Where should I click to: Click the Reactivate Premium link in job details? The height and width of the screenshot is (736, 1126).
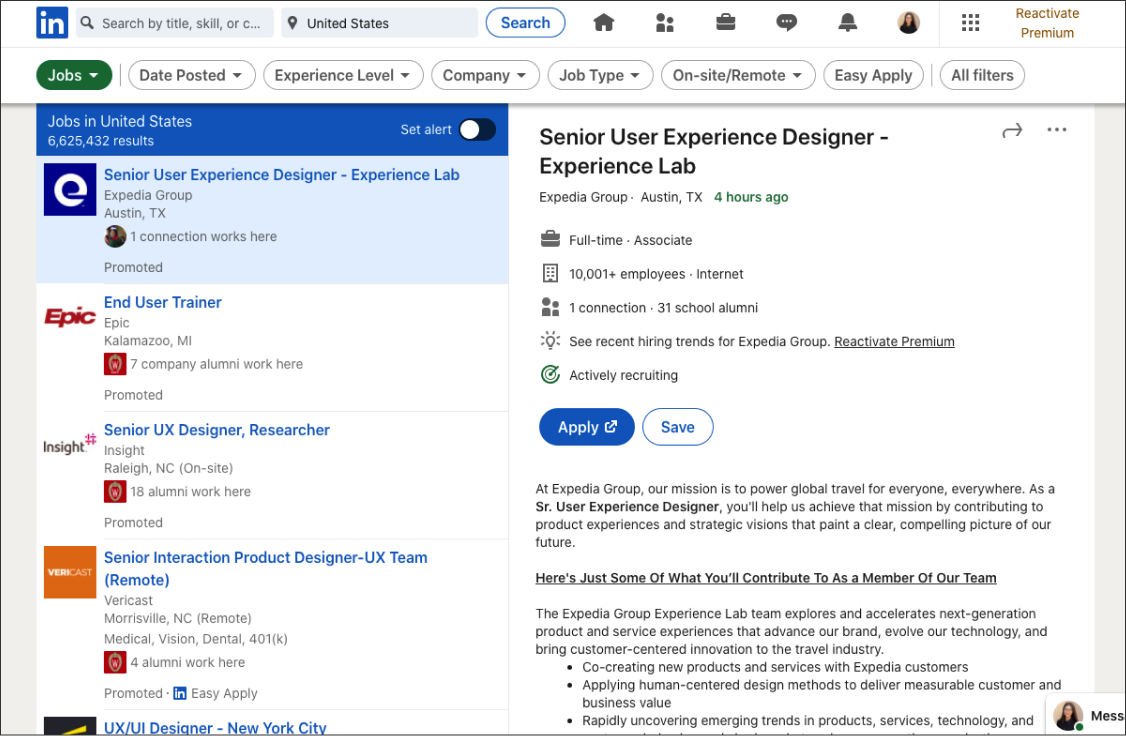tap(894, 342)
